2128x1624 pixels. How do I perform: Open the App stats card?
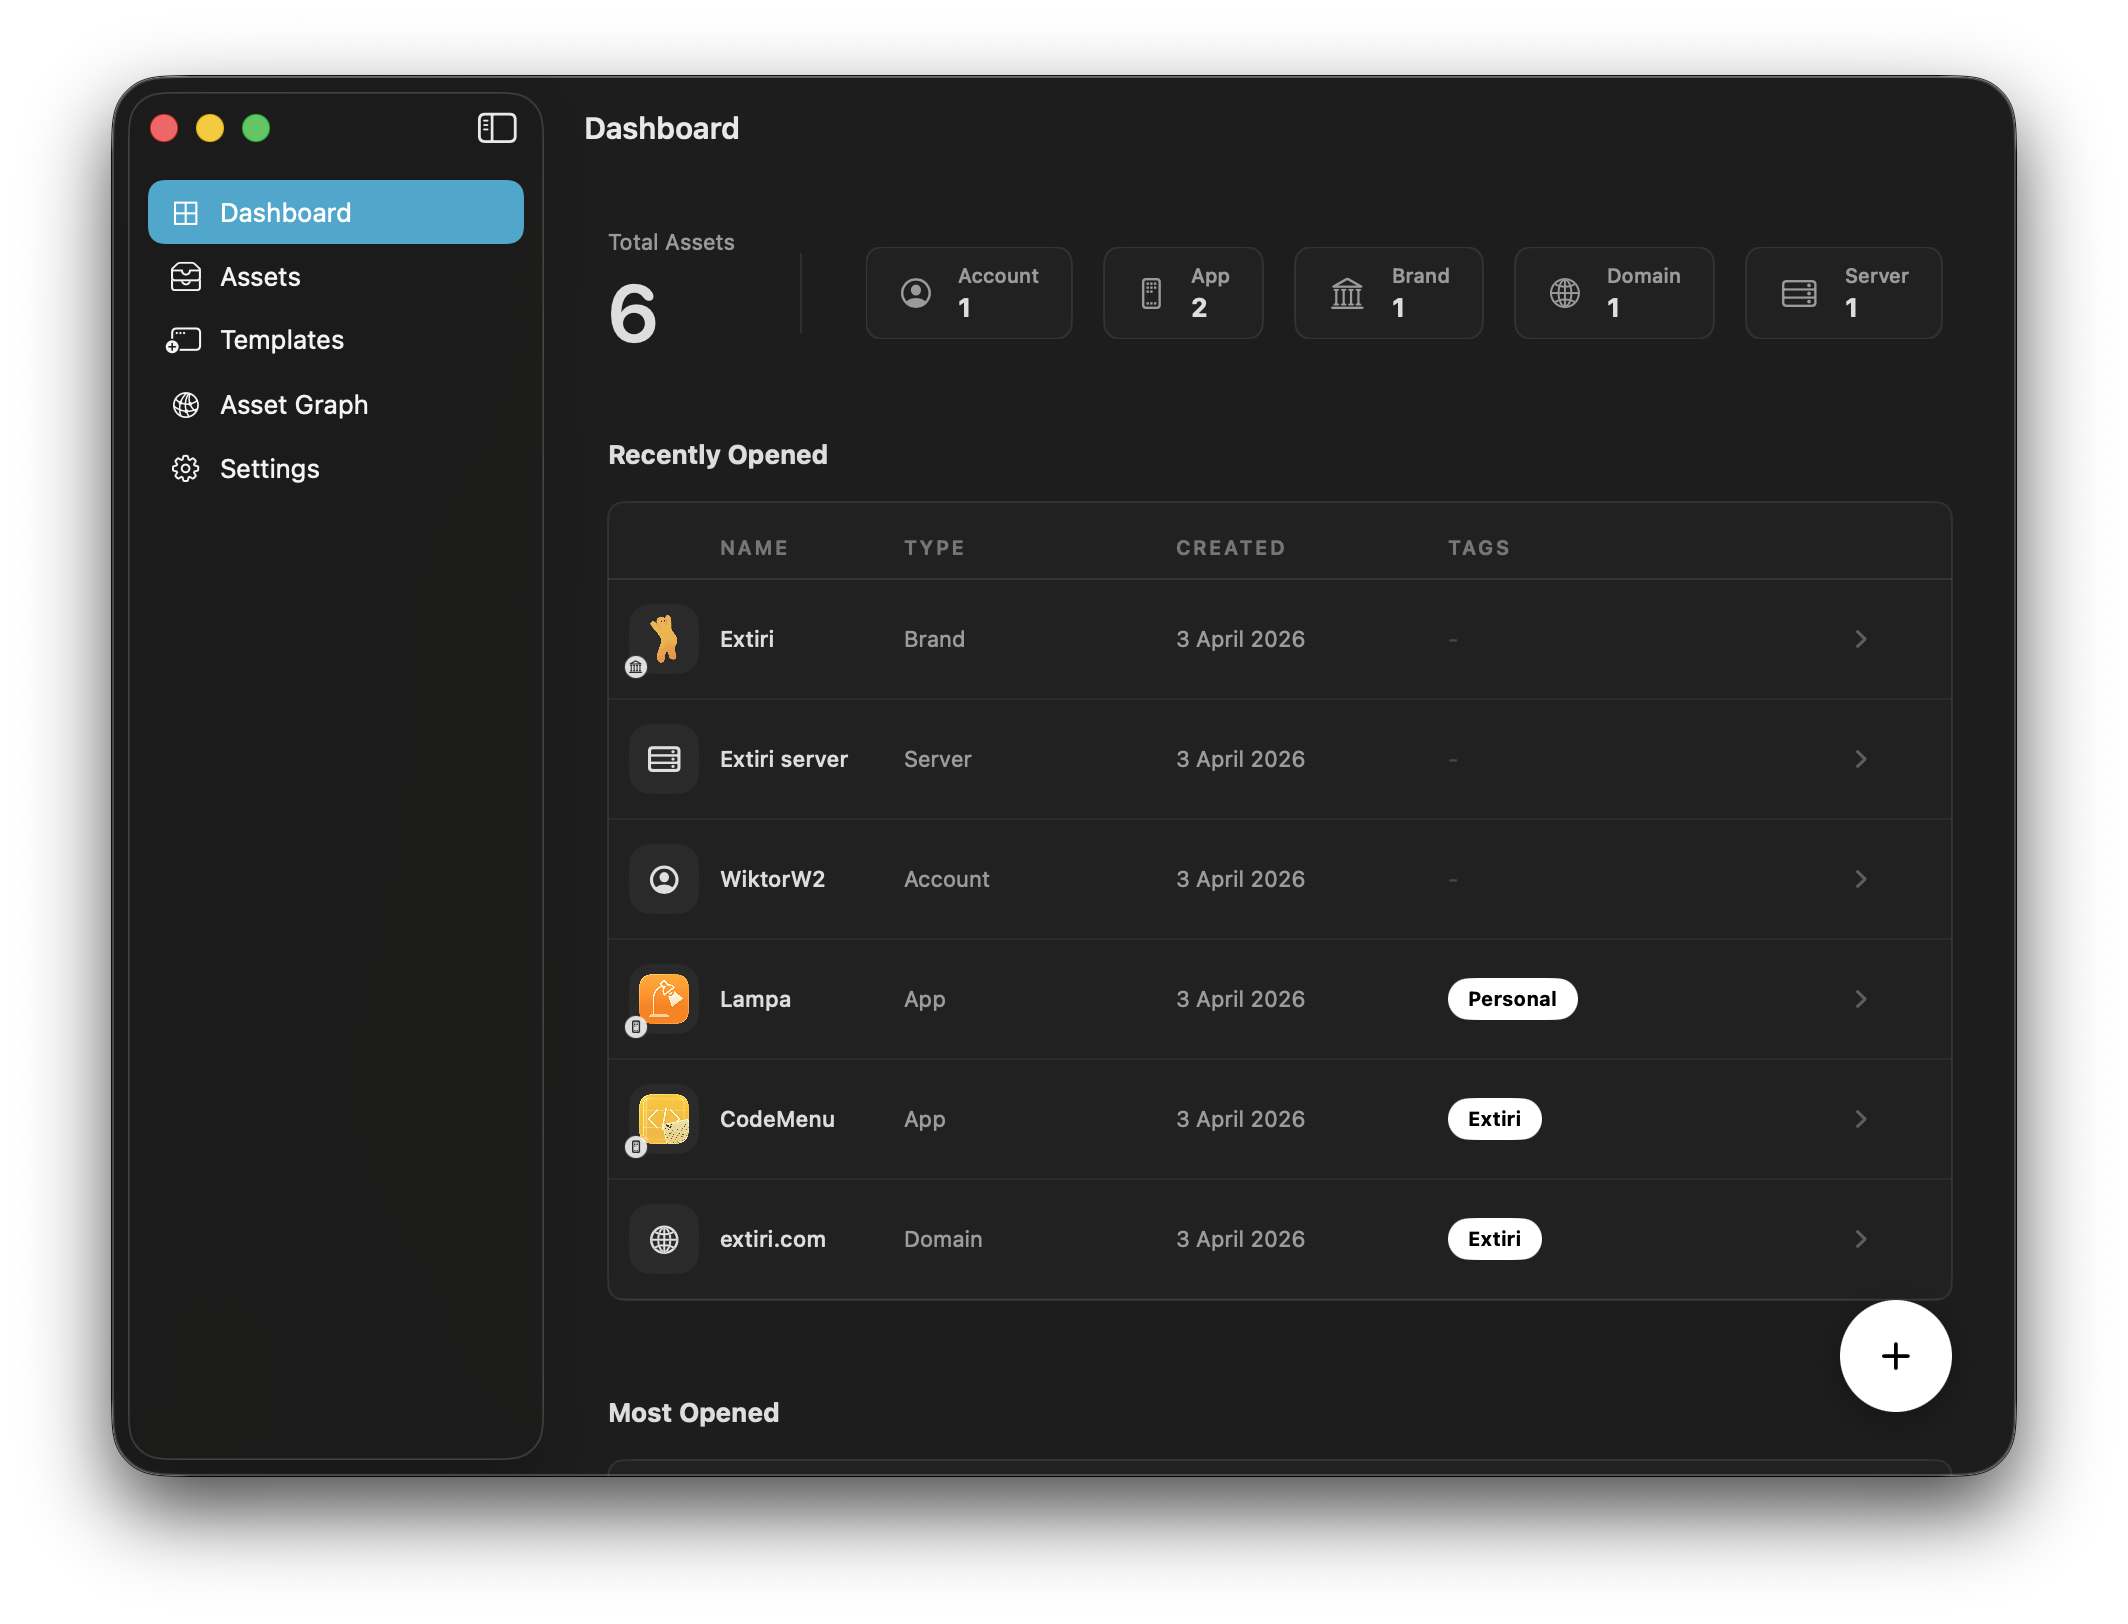pos(1182,292)
